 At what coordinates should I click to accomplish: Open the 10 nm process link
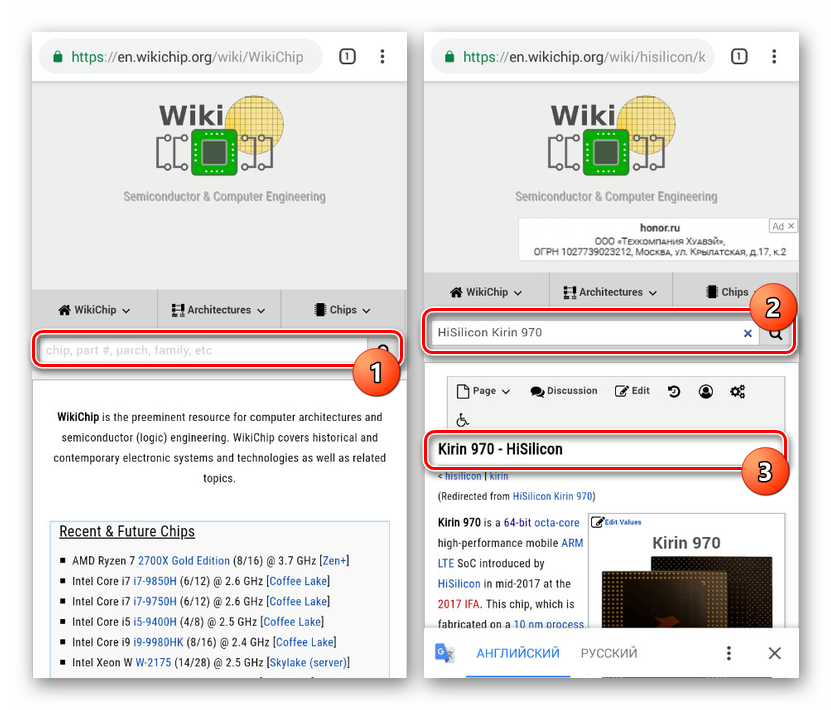549,624
